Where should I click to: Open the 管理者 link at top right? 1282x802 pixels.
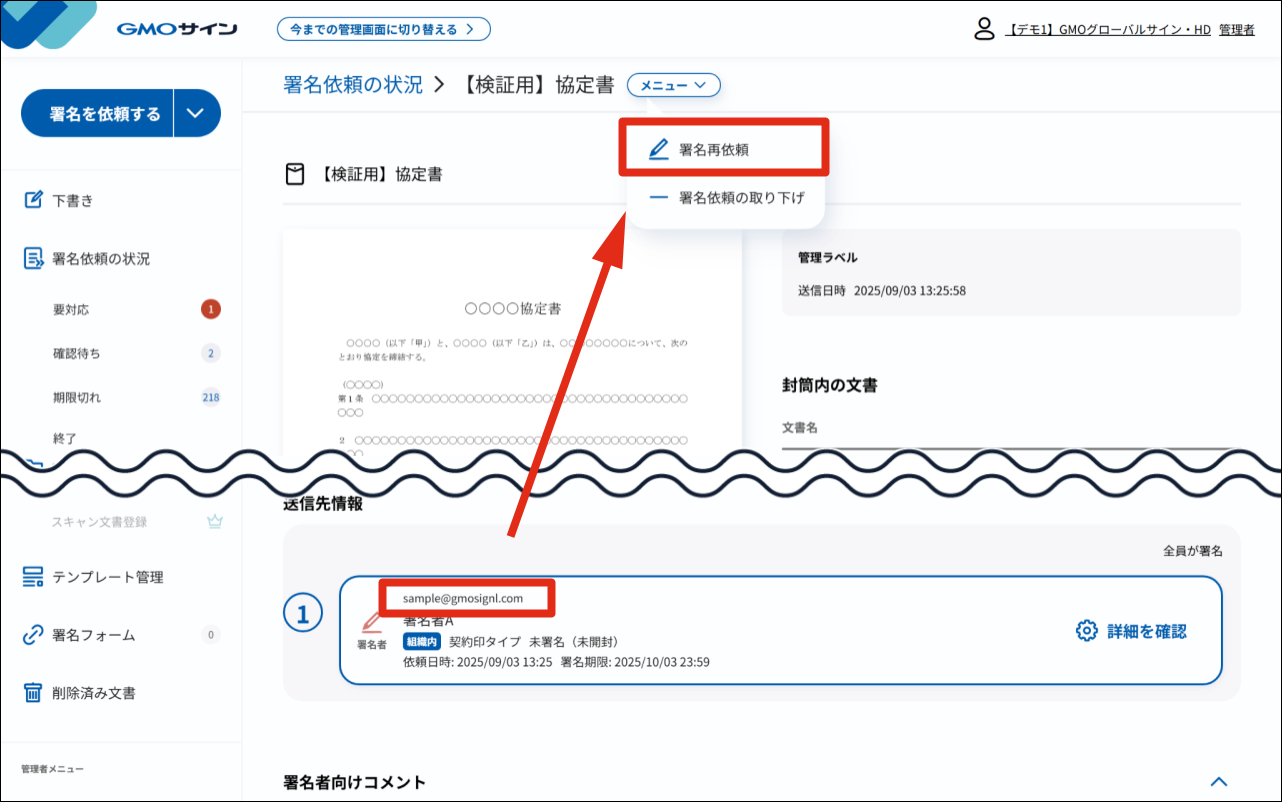[x=1237, y=30]
